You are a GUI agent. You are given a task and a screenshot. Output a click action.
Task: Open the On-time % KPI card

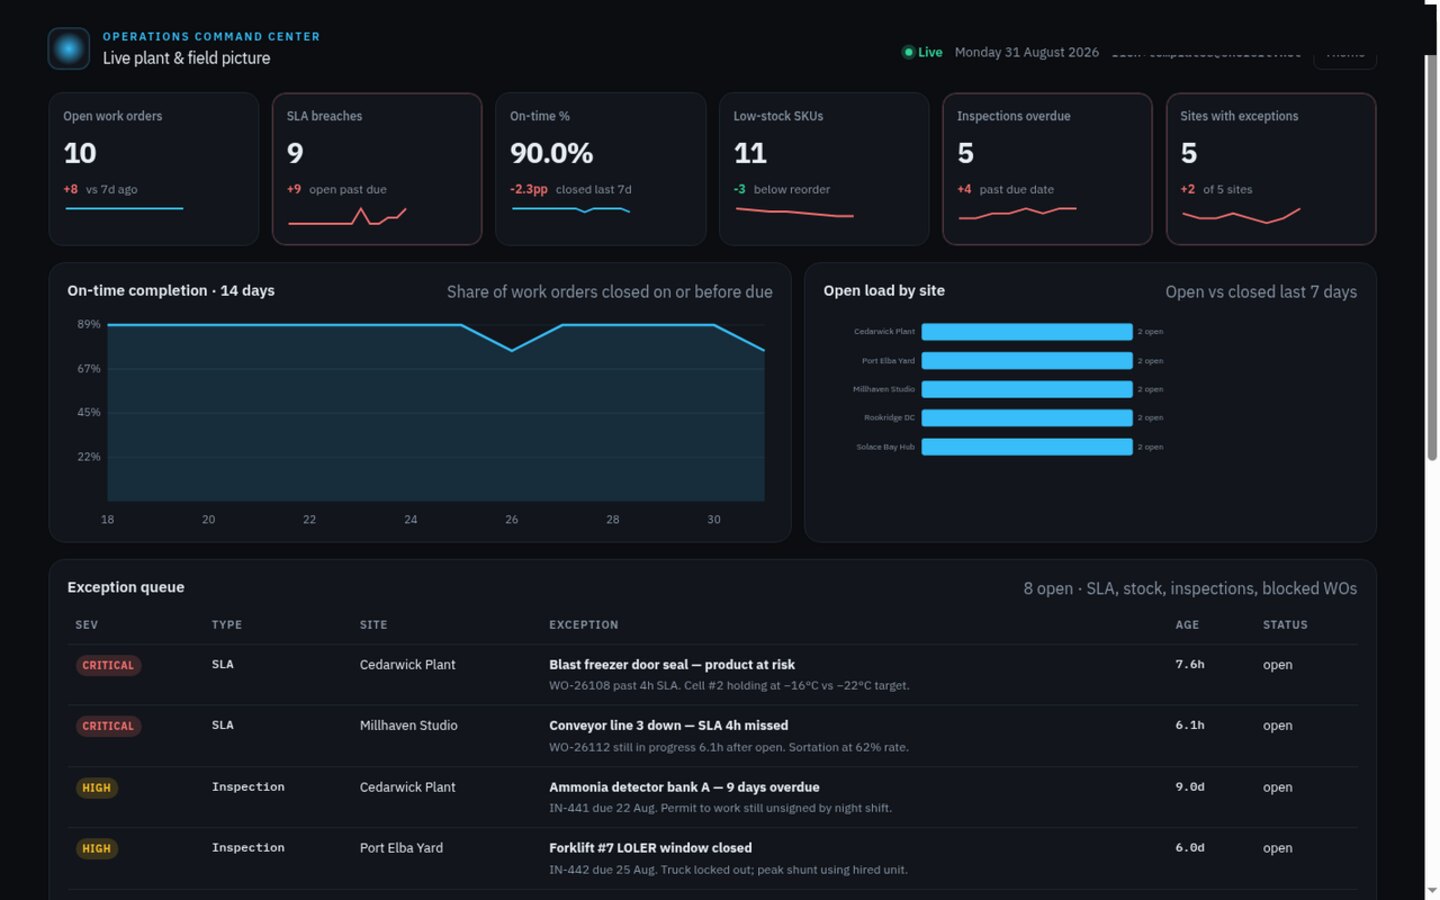[600, 169]
